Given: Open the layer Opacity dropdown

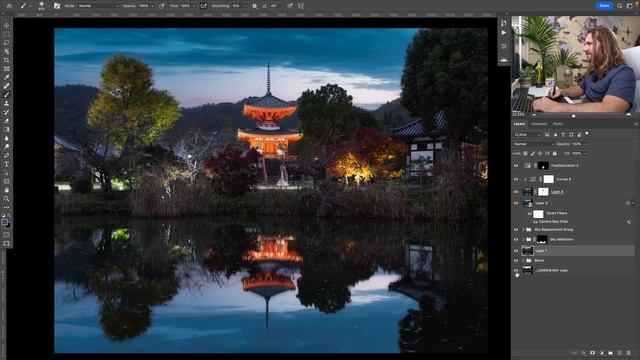Looking at the screenshot, I should click(x=585, y=144).
